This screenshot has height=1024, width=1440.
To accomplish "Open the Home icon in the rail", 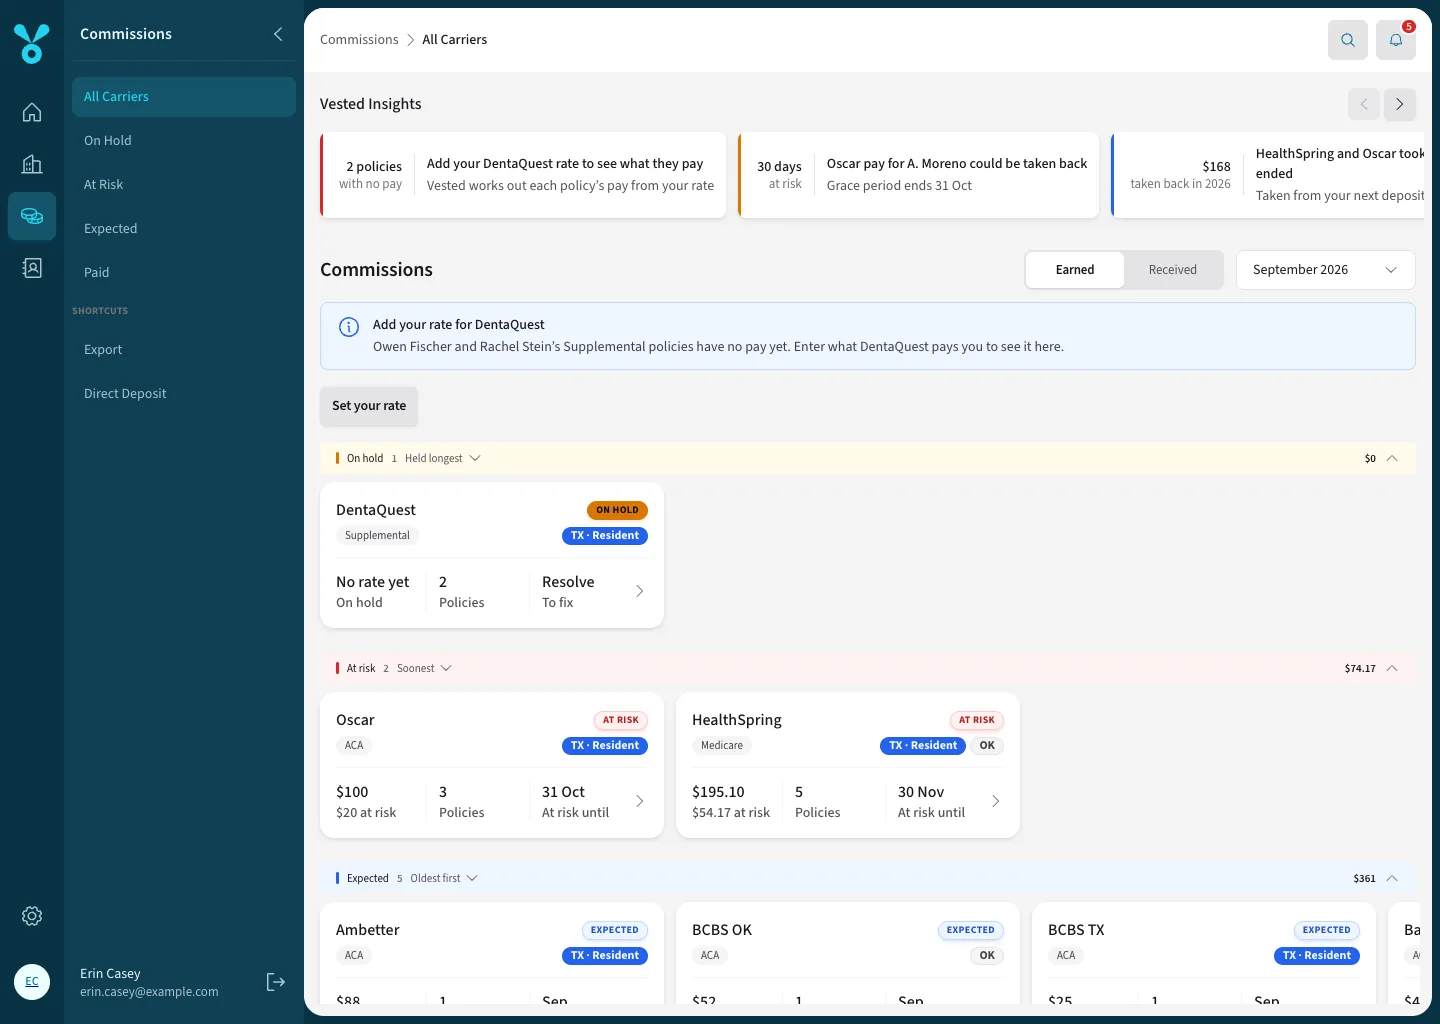I will (32, 112).
